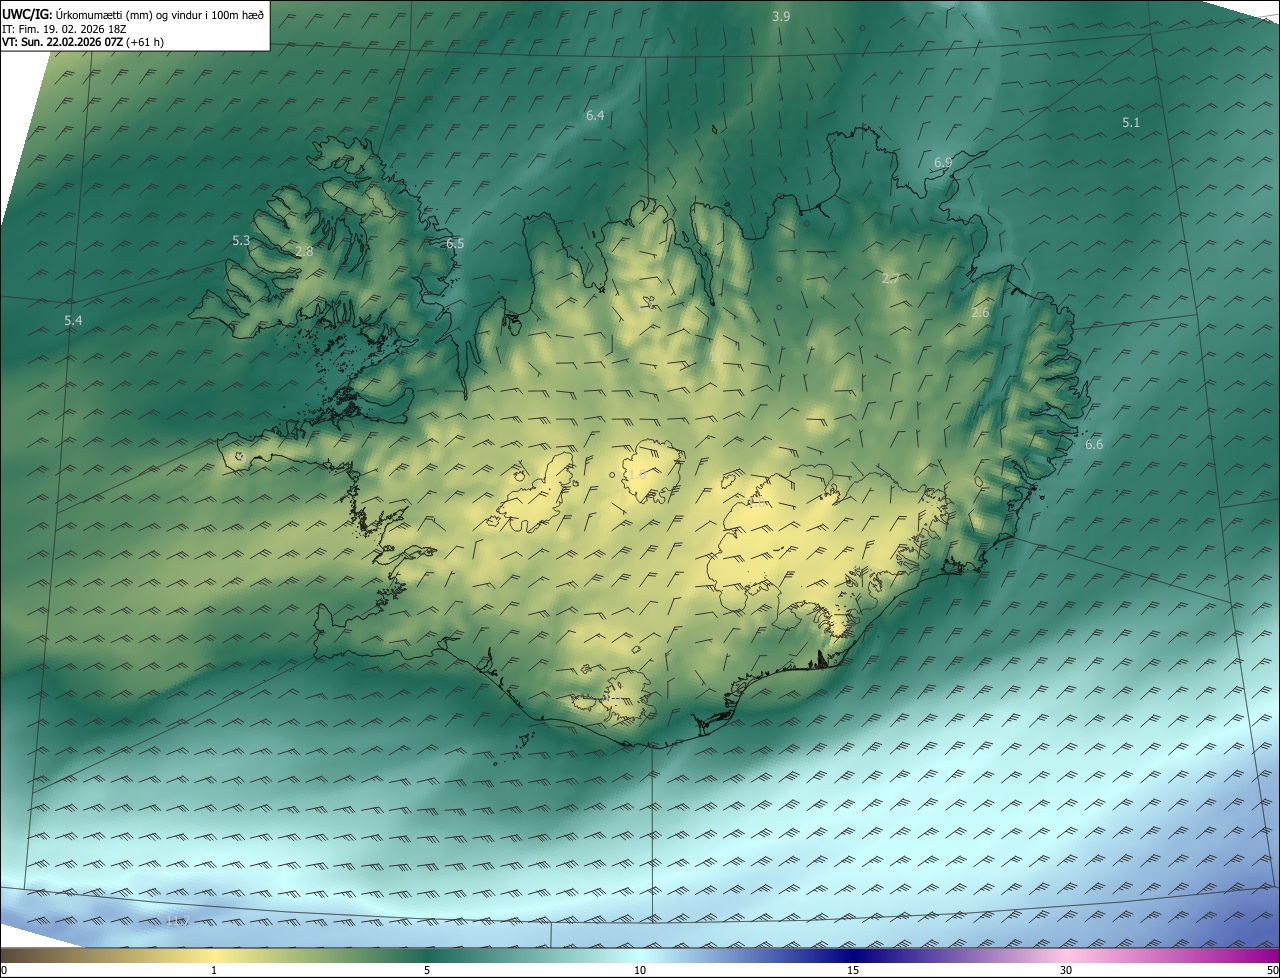Click the 10 tick label on the legend
Screen dimensions: 1280x978
(640, 970)
